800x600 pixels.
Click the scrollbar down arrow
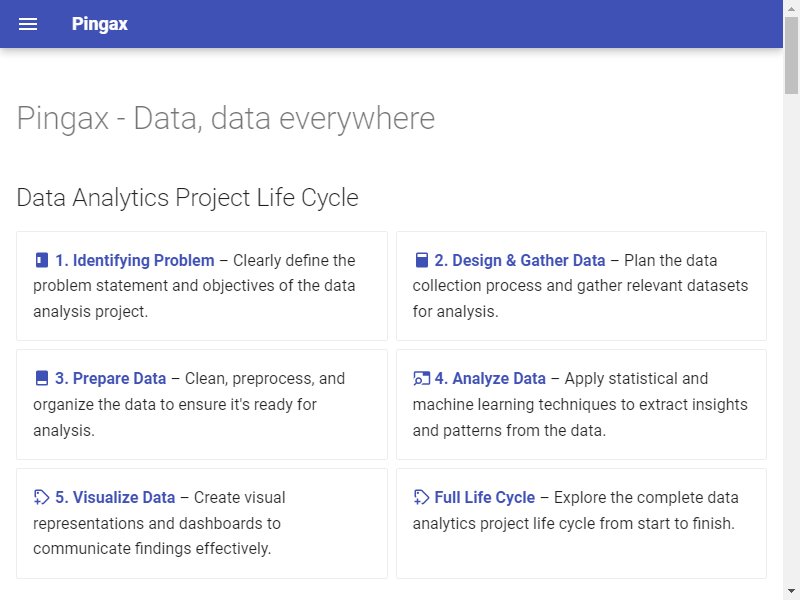click(x=791, y=591)
